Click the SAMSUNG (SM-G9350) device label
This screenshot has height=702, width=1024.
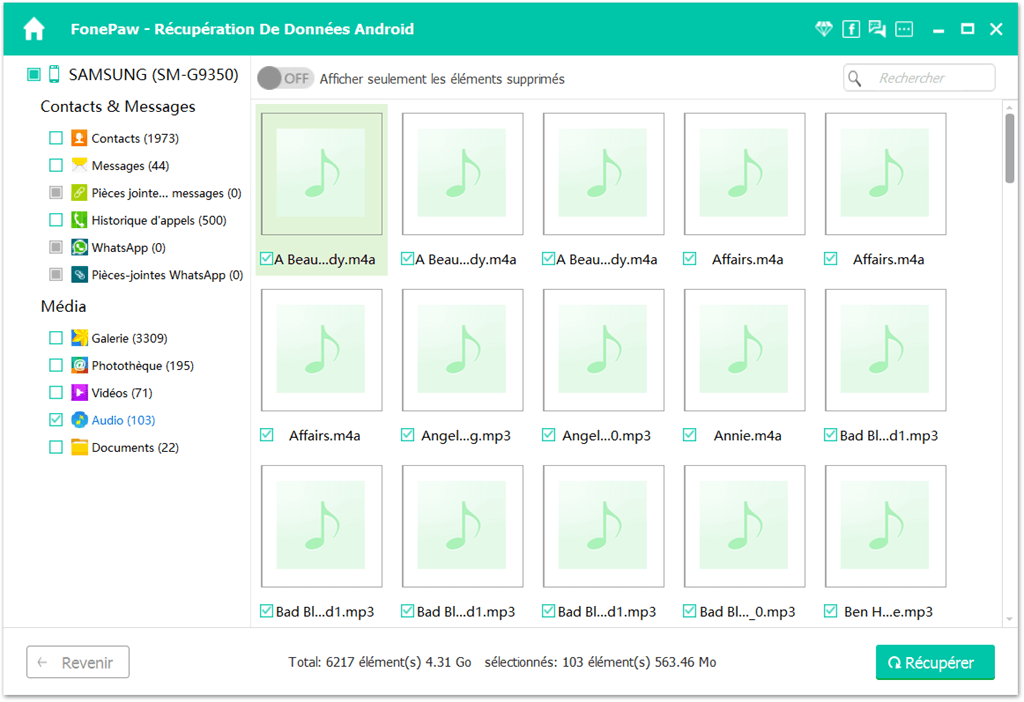pyautogui.click(x=153, y=74)
